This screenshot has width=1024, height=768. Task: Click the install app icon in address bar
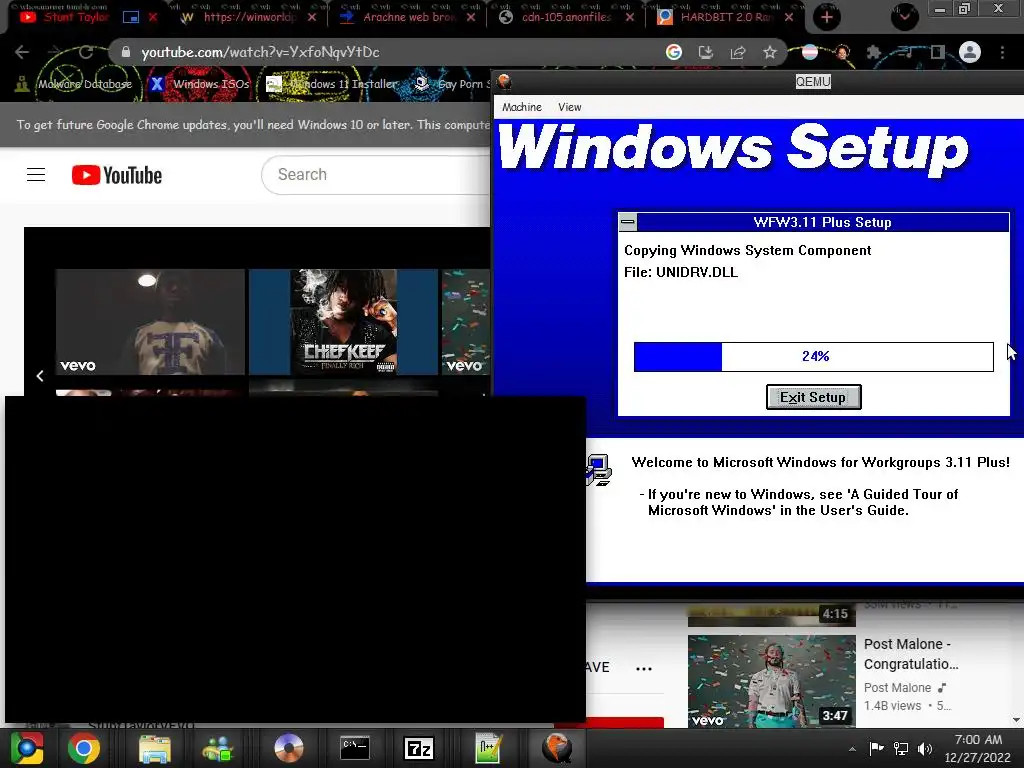(x=706, y=52)
